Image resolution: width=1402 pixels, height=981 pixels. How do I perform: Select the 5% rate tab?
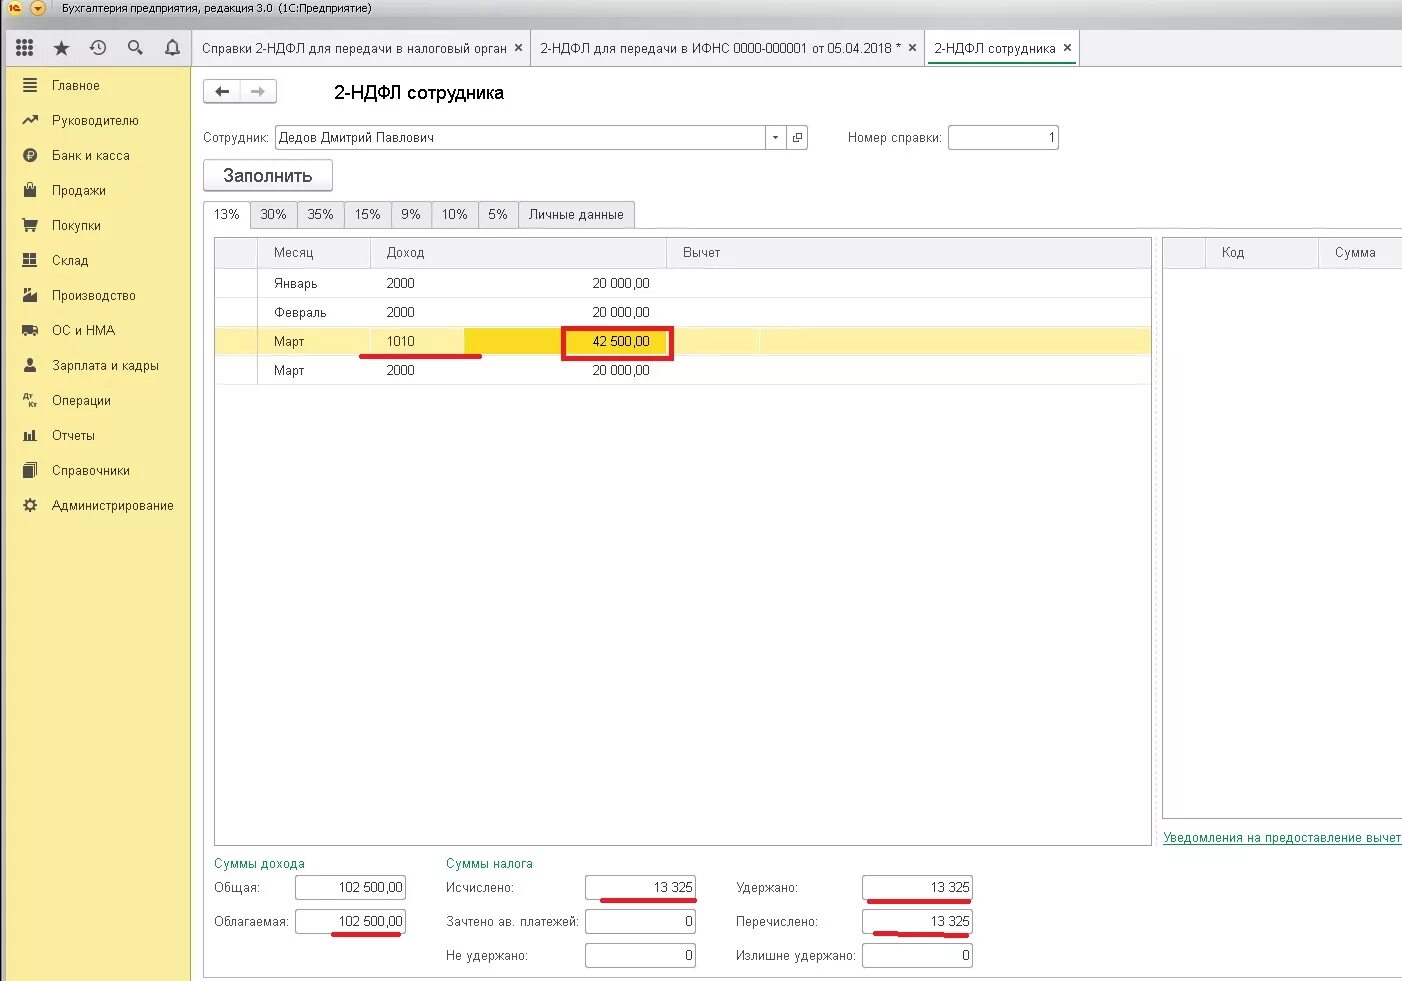(498, 214)
